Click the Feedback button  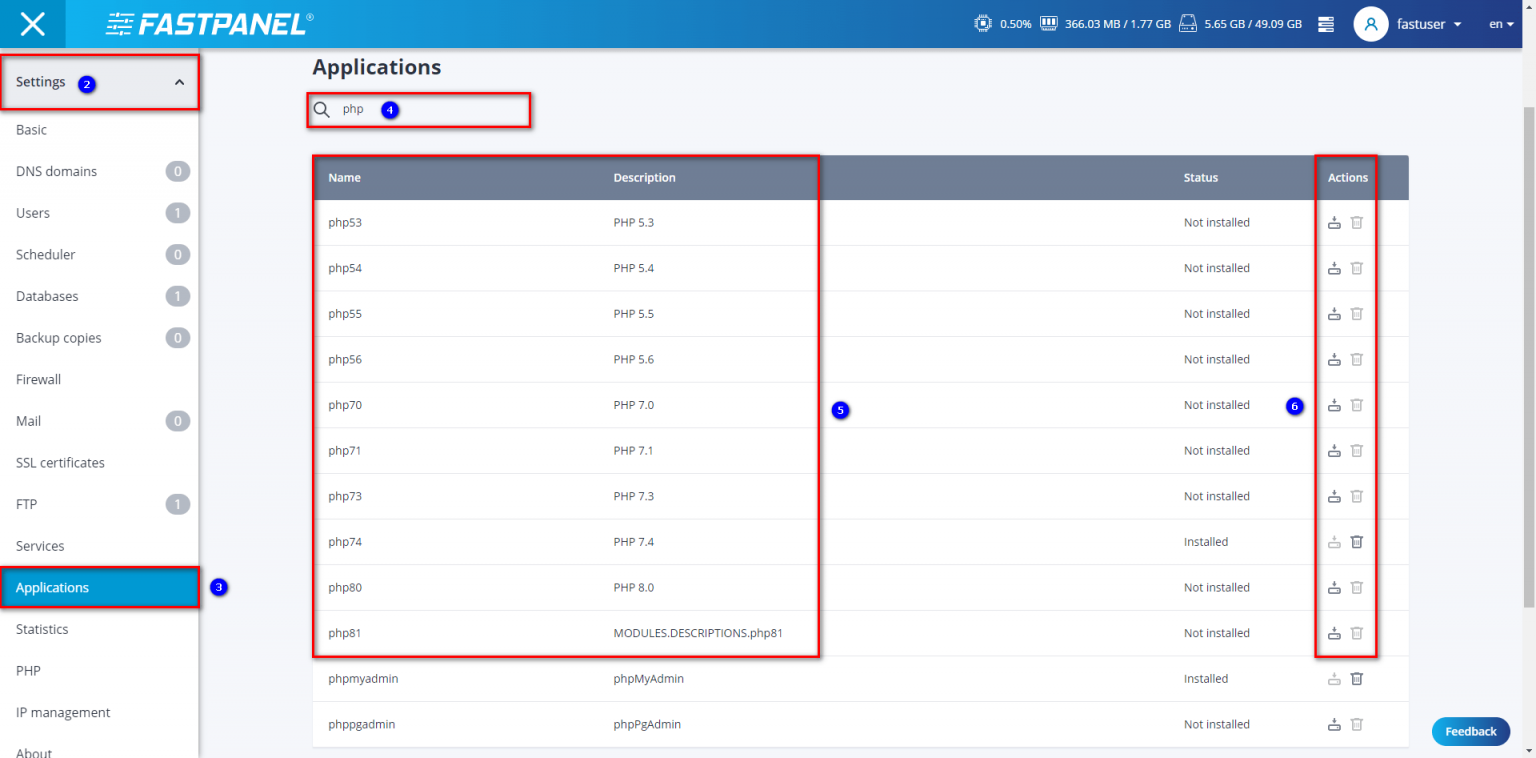[x=1471, y=732]
